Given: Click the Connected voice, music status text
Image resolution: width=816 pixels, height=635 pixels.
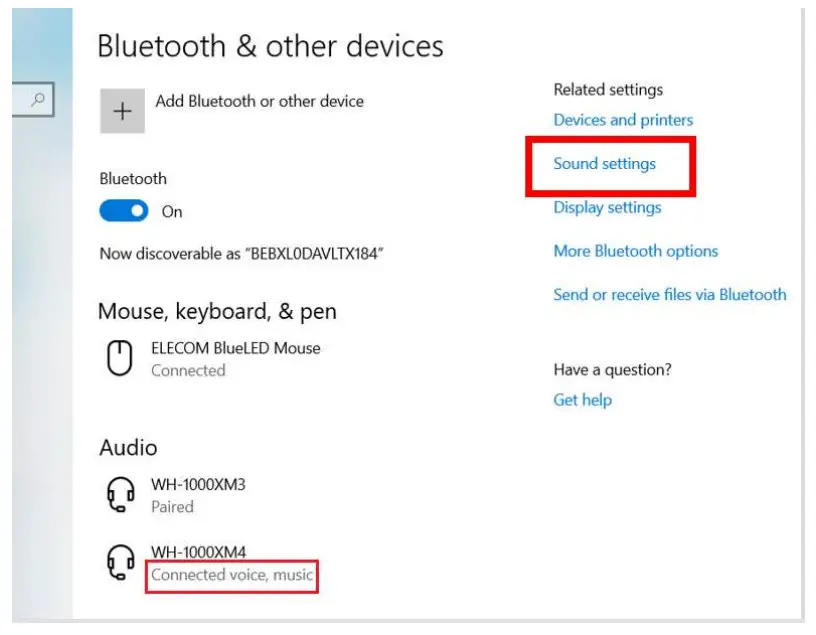Looking at the screenshot, I should (x=232, y=575).
